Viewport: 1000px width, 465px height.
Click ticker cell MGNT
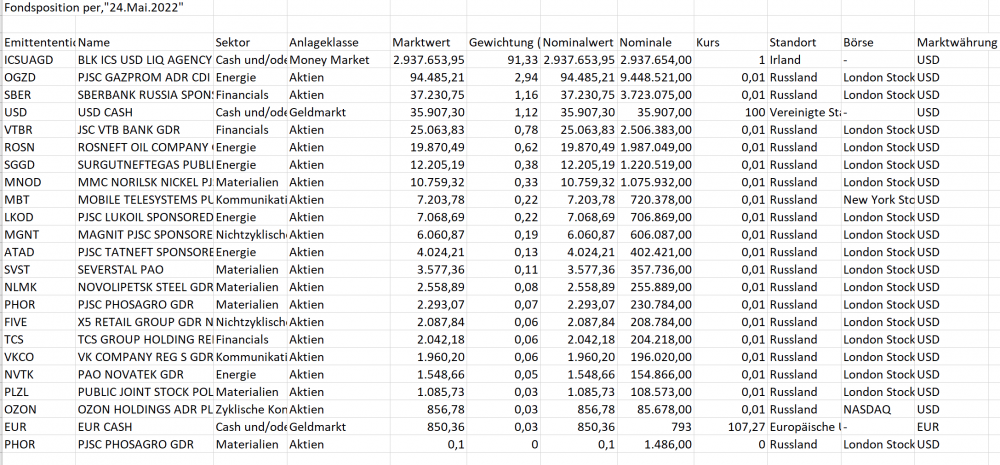pos(39,235)
